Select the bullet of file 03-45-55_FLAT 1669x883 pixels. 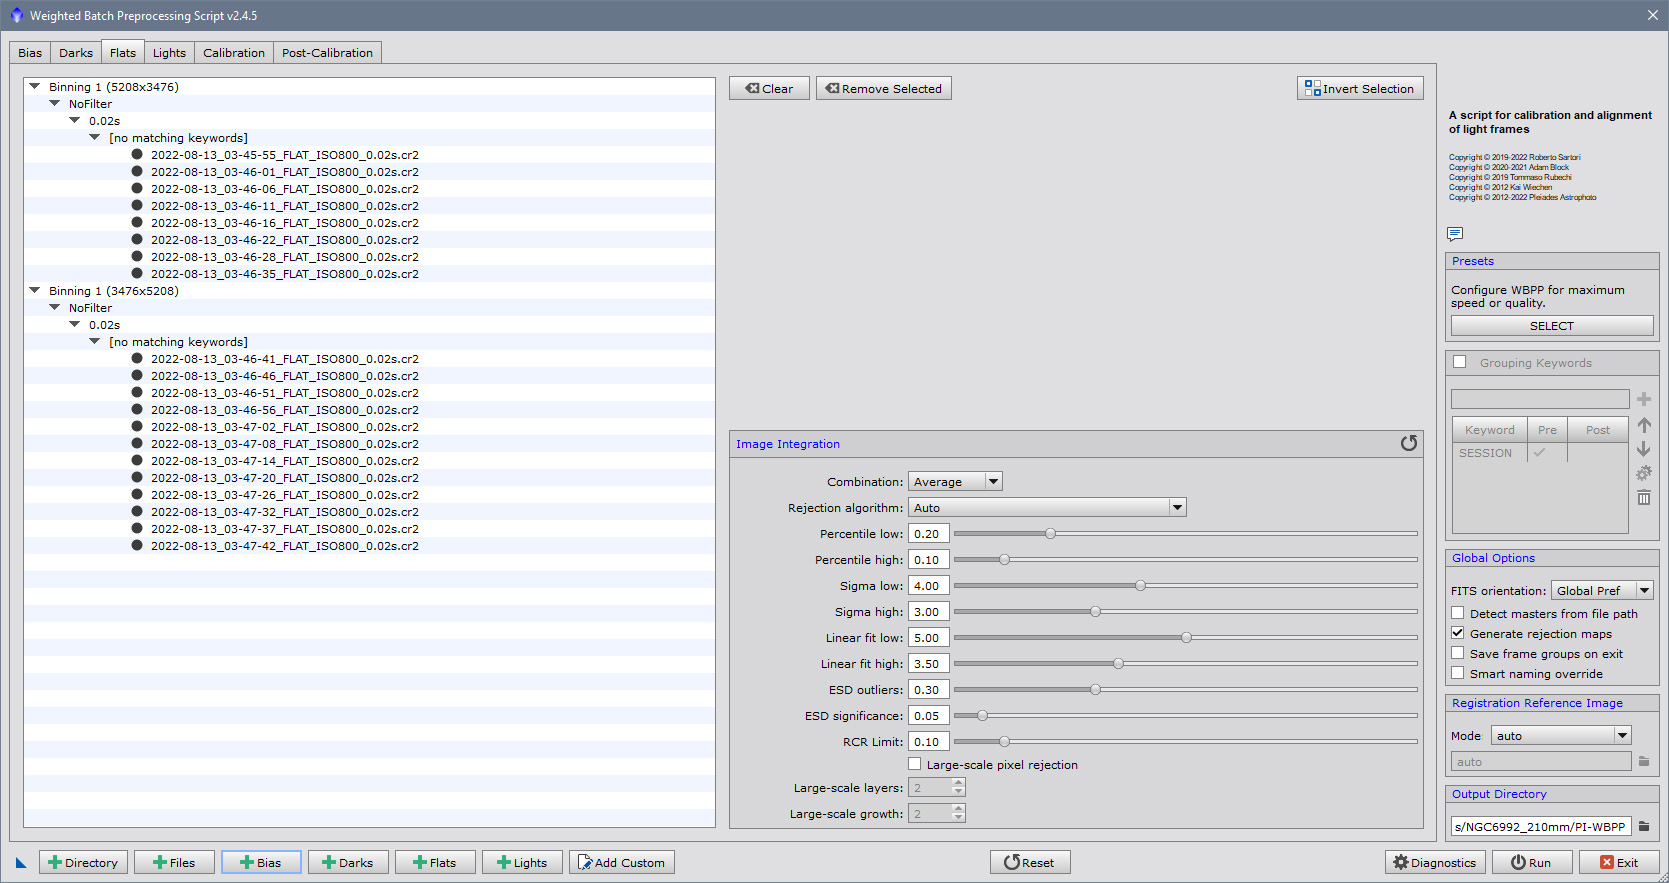point(137,155)
